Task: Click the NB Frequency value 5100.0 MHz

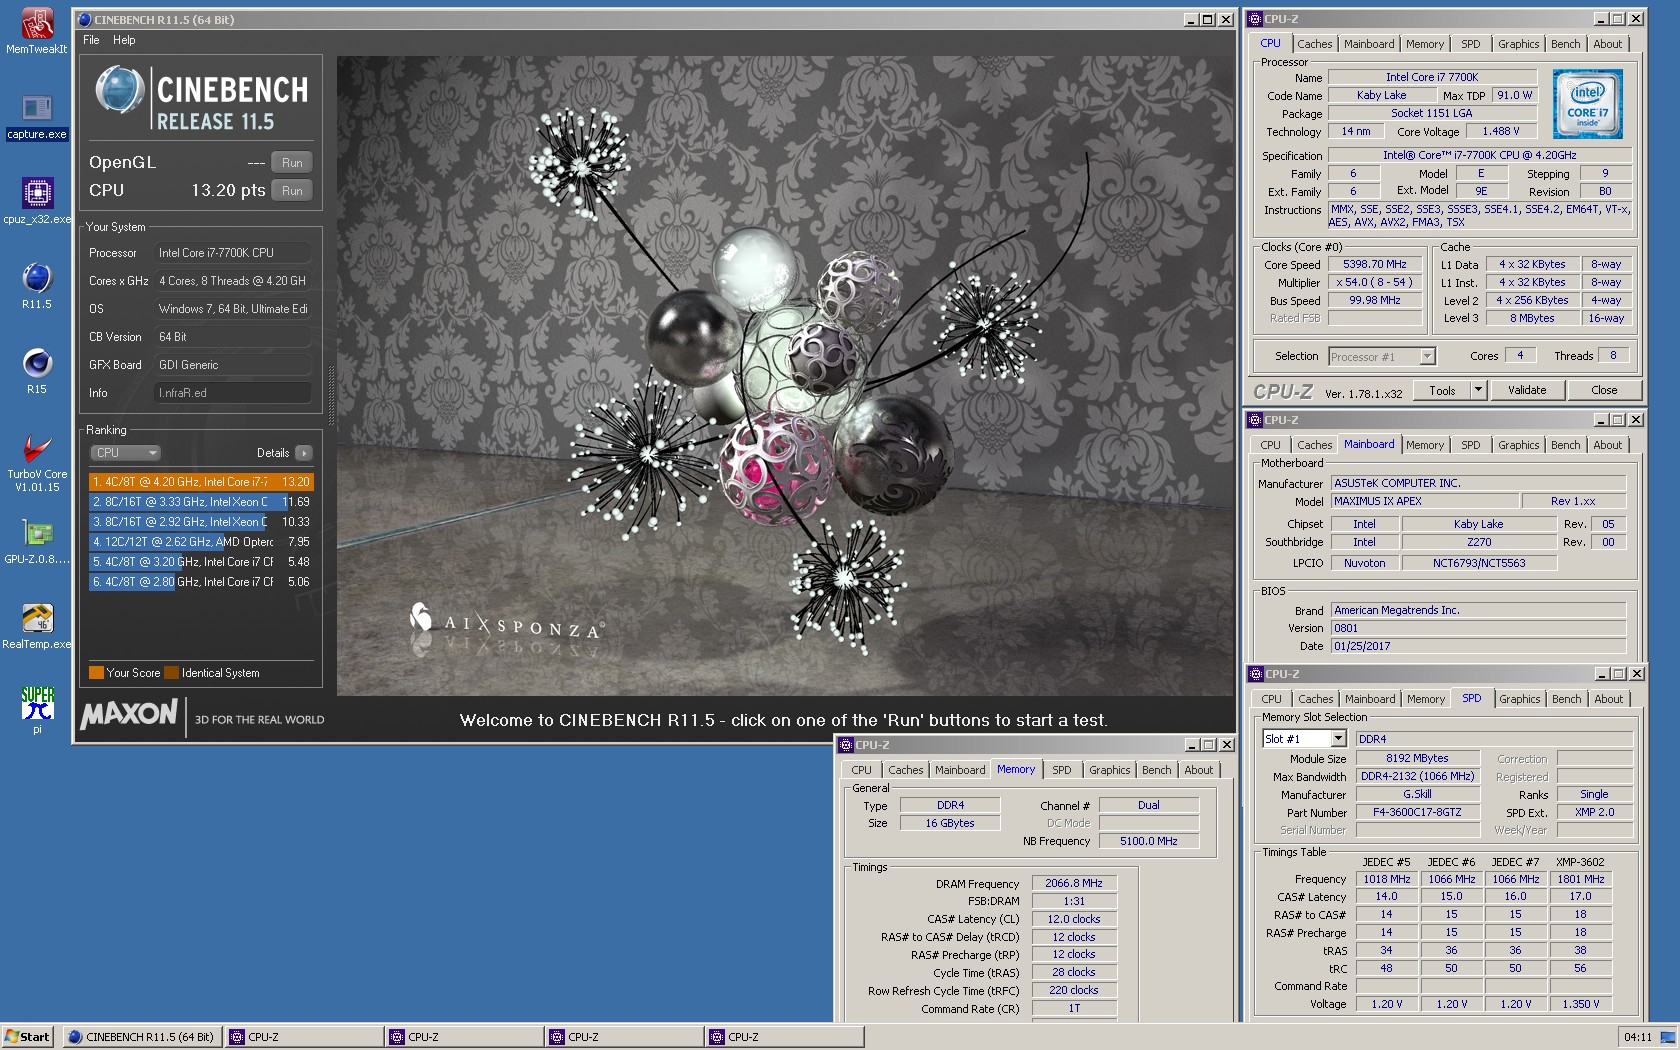Action: [1148, 842]
